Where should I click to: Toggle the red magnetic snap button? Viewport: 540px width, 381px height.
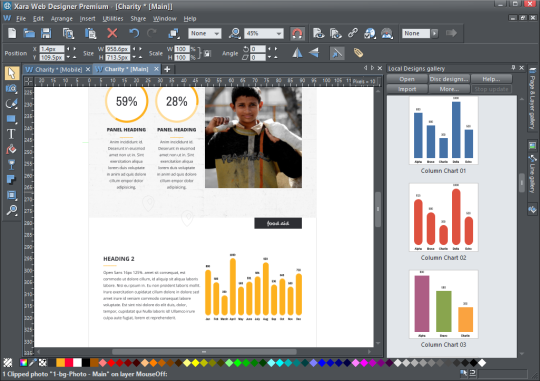297,33
